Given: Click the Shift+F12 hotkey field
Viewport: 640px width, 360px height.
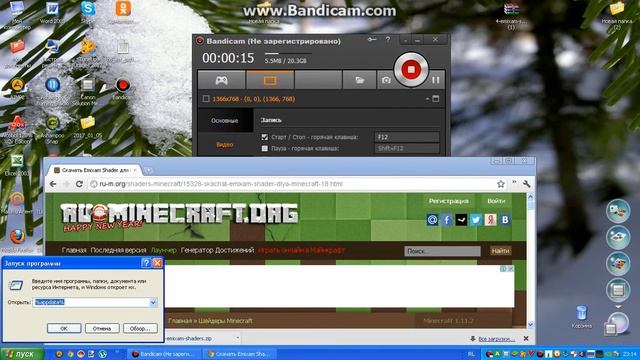Looking at the screenshot, I should click(x=407, y=148).
